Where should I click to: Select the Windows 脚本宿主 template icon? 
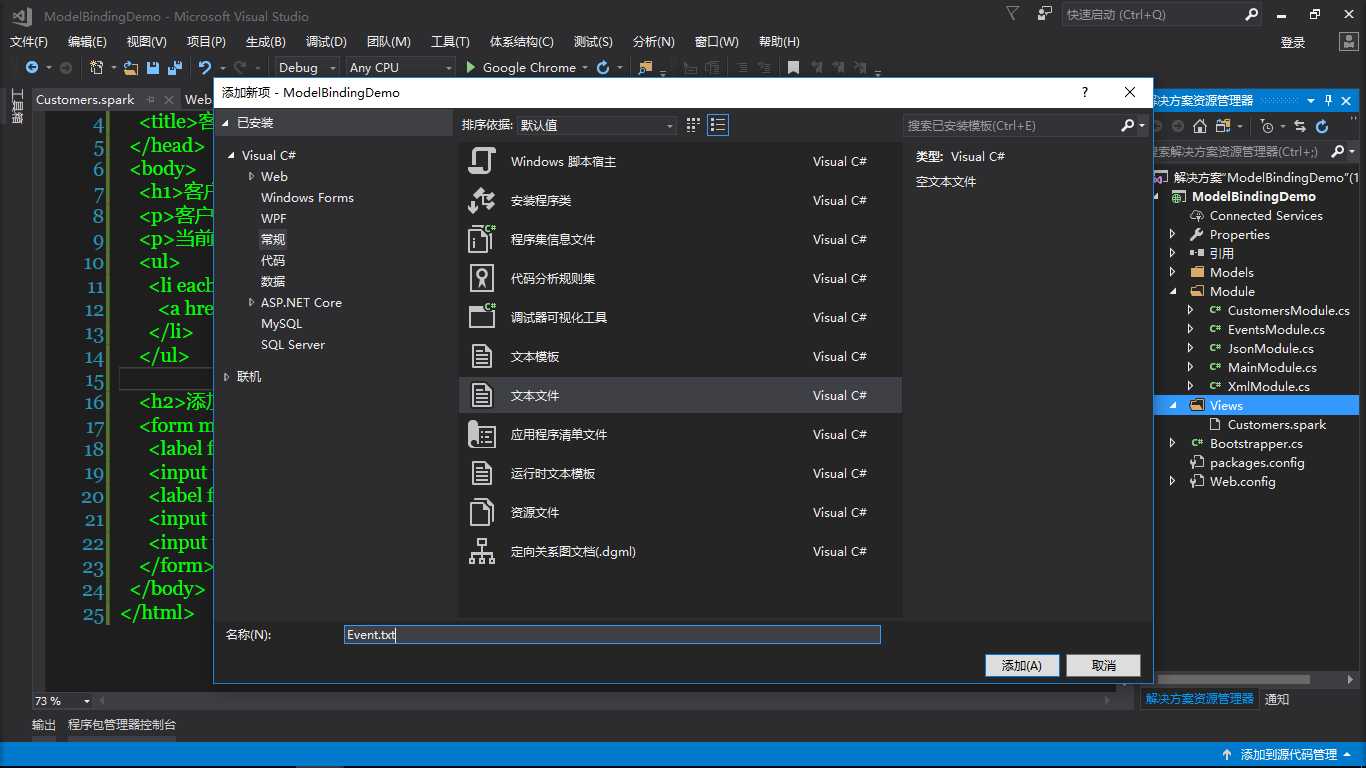tap(482, 161)
